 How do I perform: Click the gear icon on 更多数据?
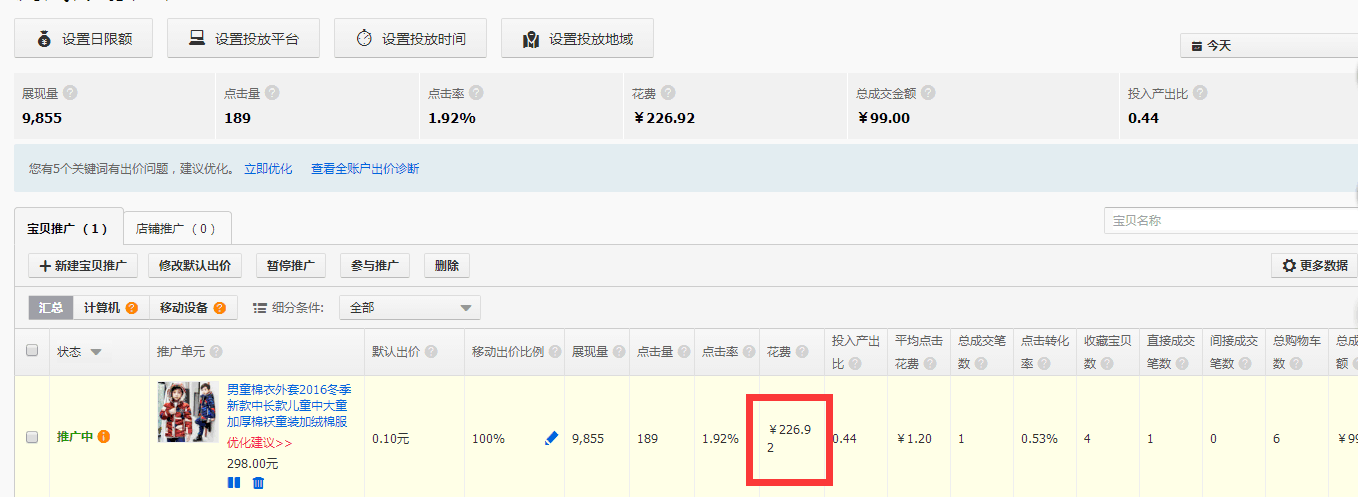point(1289,266)
